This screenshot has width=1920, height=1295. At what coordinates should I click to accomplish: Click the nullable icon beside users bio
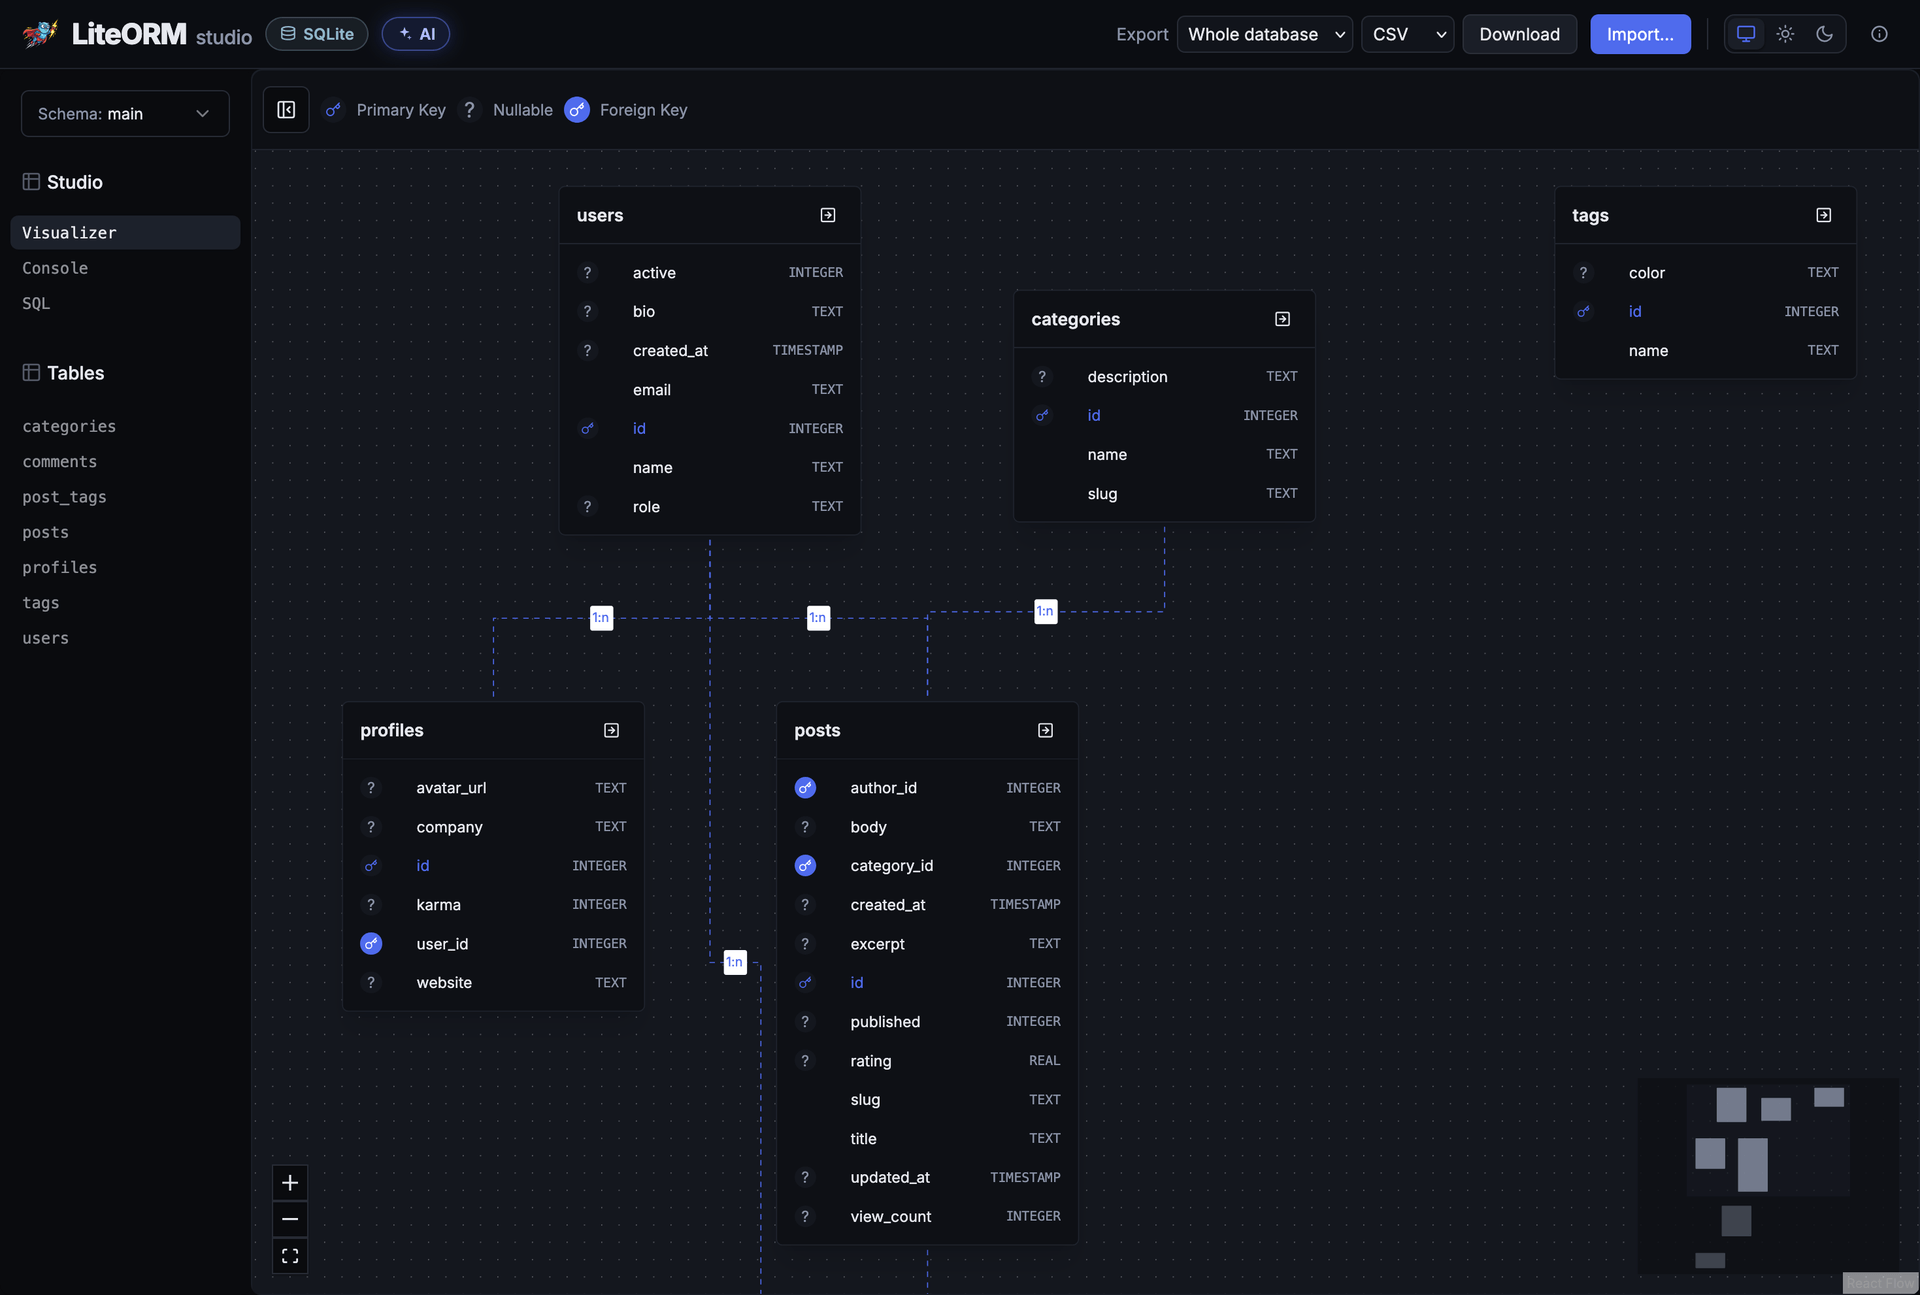tap(587, 312)
